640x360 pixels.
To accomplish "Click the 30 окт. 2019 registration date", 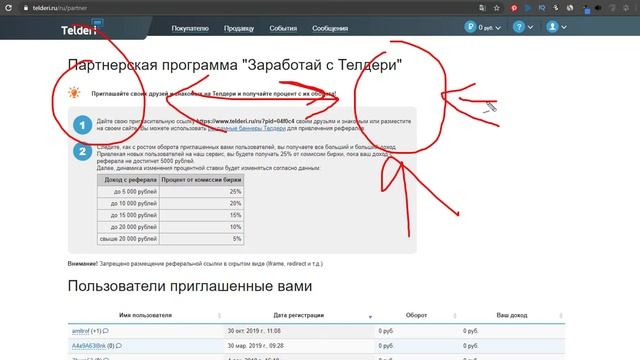I will coord(254,331).
